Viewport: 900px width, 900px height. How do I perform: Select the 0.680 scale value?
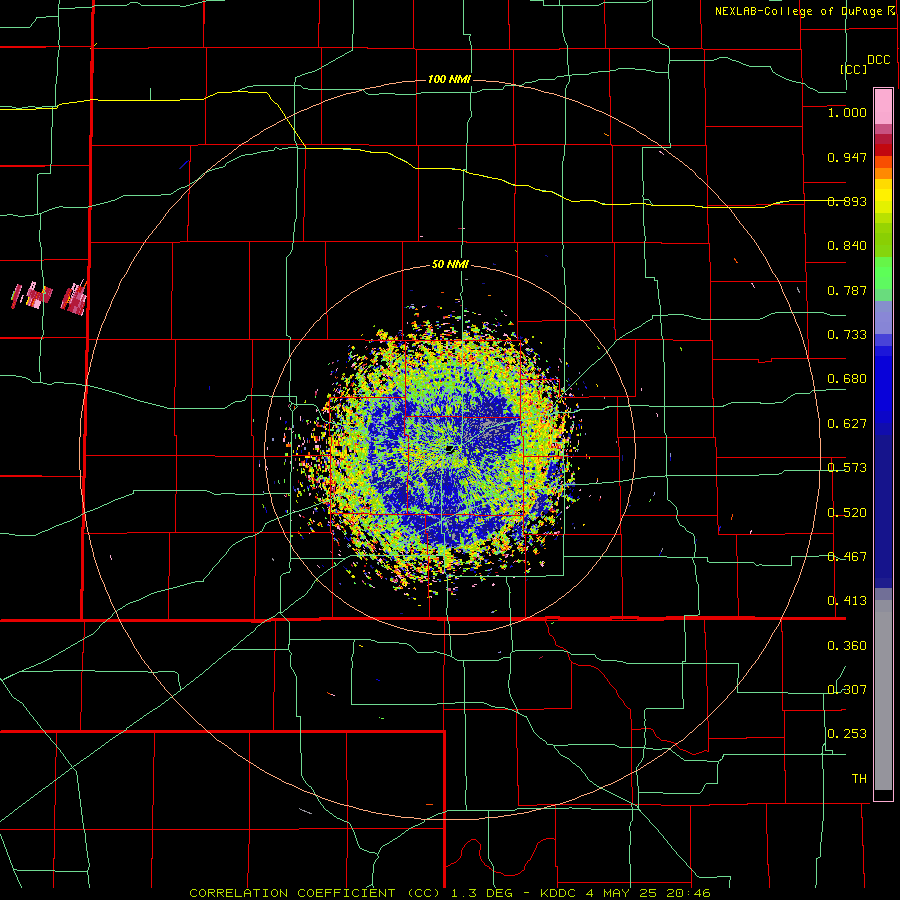847,379
